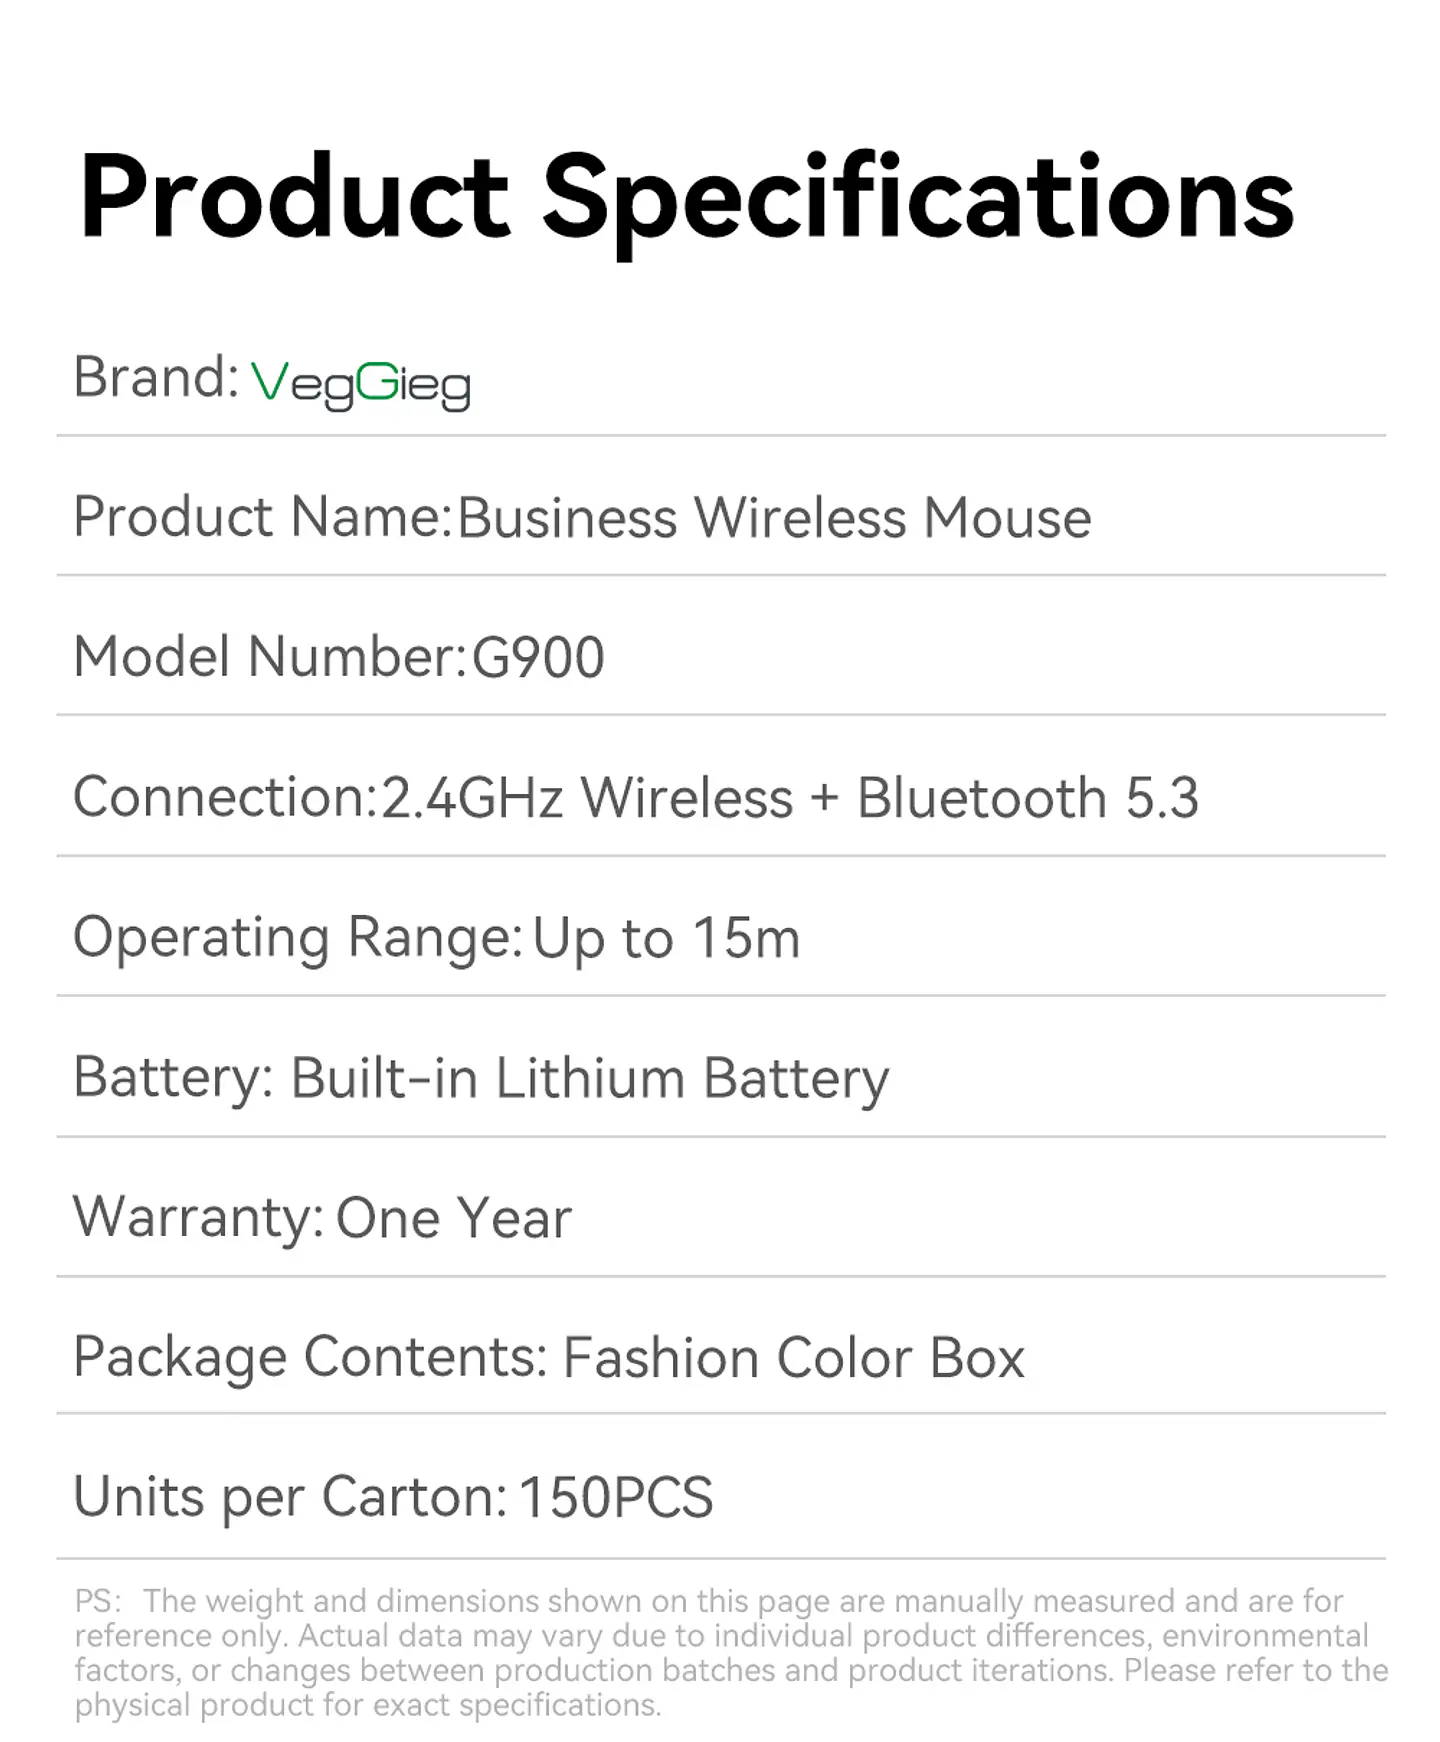Screen dimensions: 1440x1742
Task: Select the G900 model number value
Action: 538,658
